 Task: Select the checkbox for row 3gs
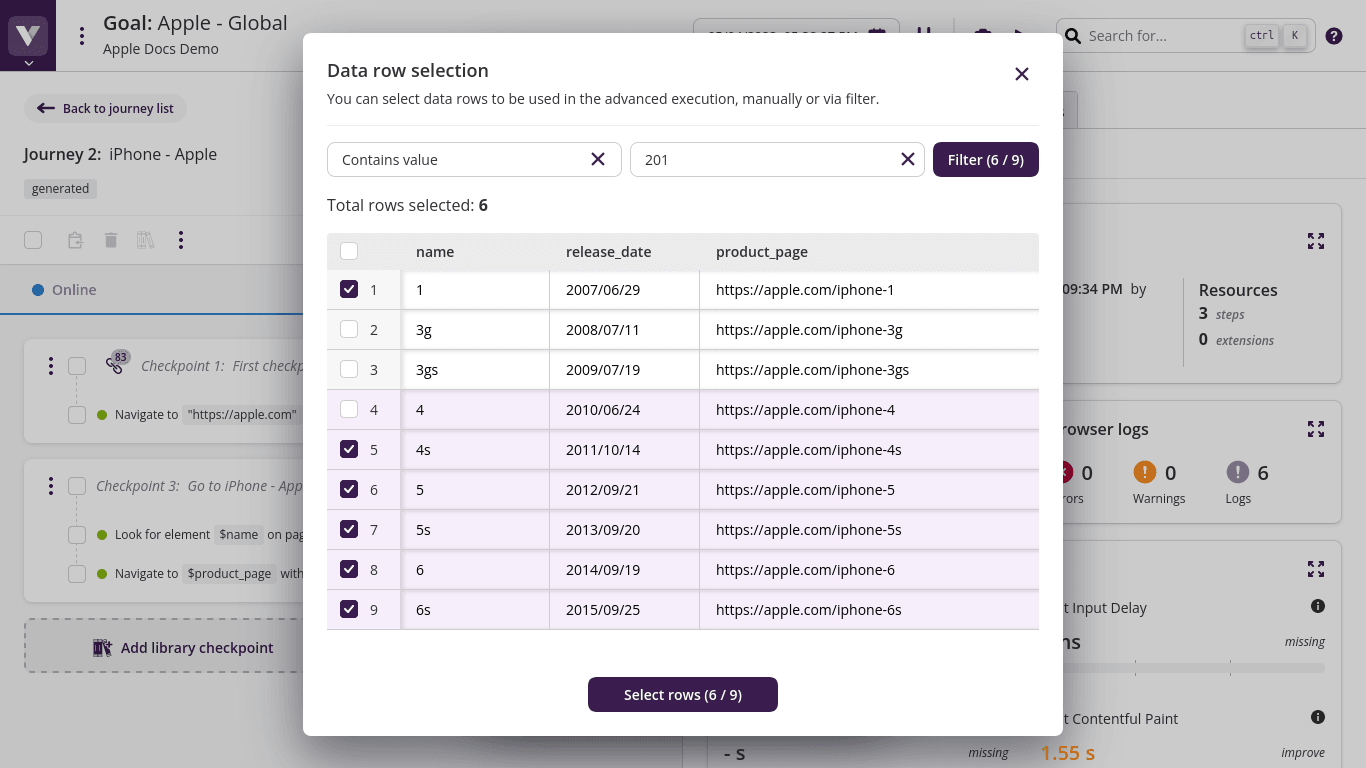point(349,369)
